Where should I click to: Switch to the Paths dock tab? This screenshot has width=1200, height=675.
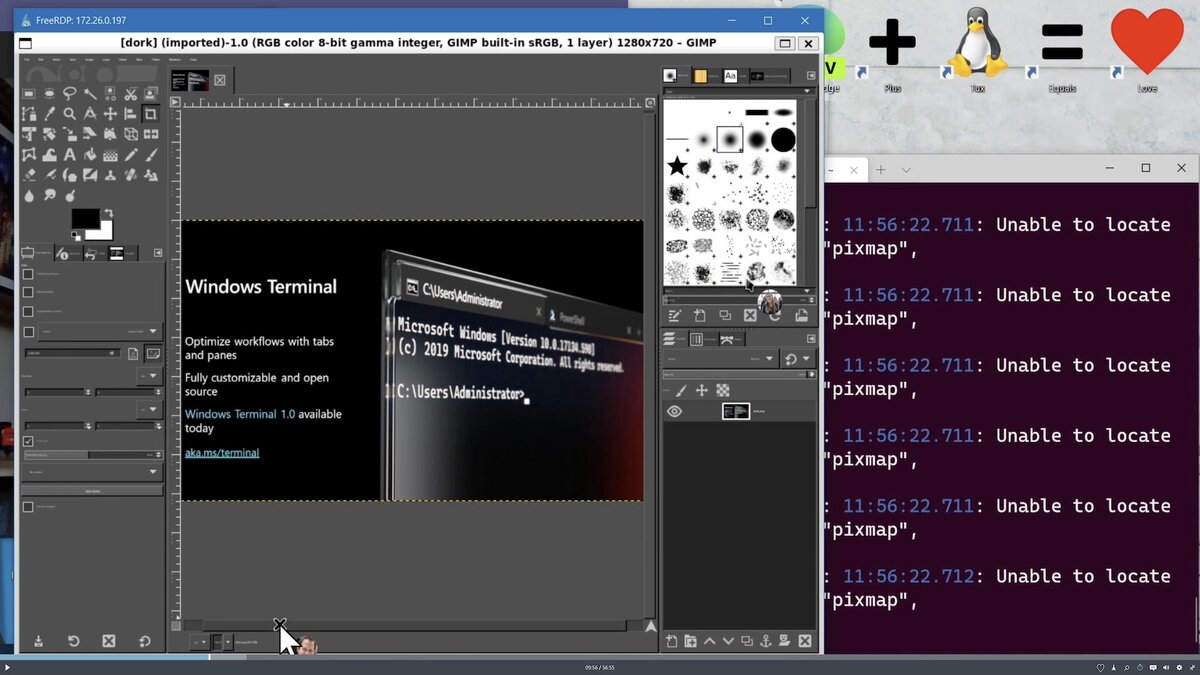tap(733, 339)
